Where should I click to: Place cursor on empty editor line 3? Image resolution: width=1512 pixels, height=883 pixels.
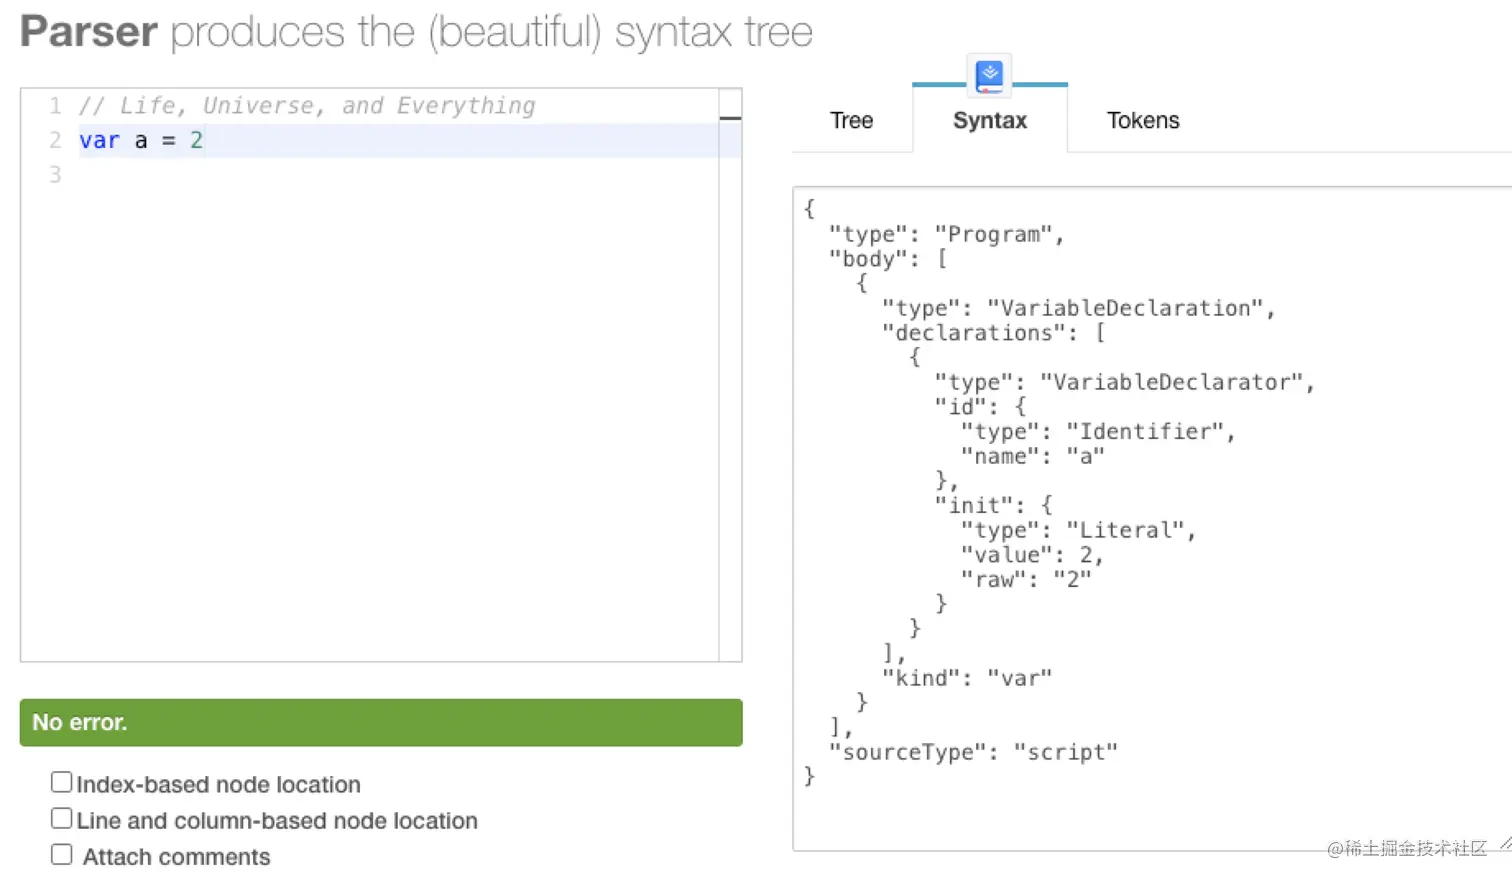[398, 175]
